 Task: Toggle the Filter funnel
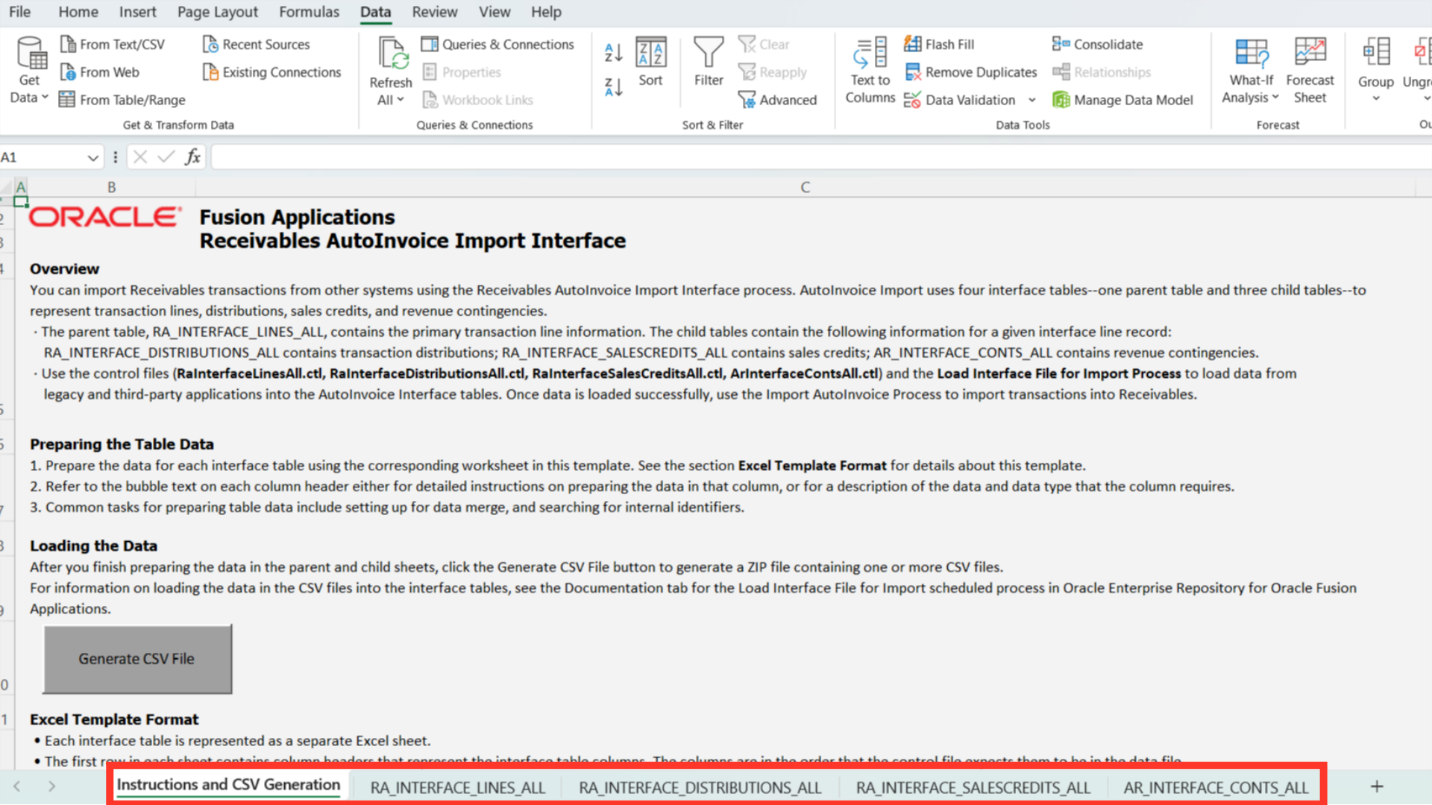click(x=709, y=62)
